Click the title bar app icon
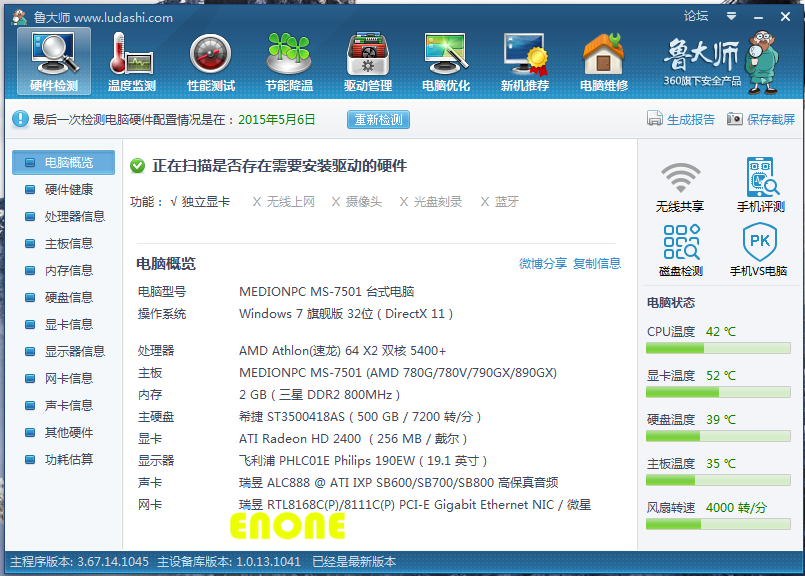 [20, 17]
